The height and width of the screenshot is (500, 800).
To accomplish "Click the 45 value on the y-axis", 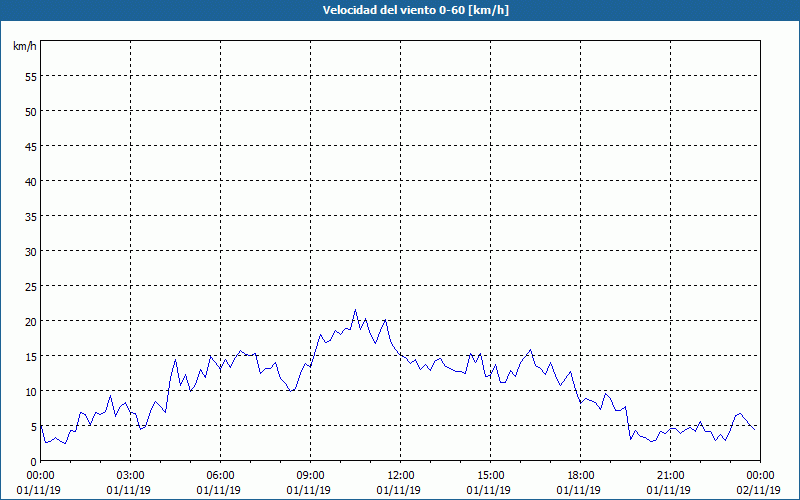I will coord(31,146).
